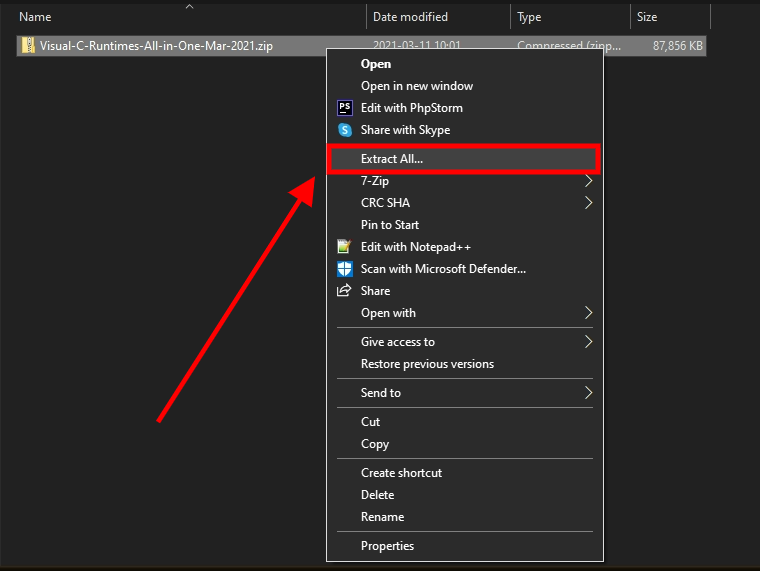This screenshot has width=760, height=571.
Task: Click the Microsoft Defender shield icon
Action: 345,269
